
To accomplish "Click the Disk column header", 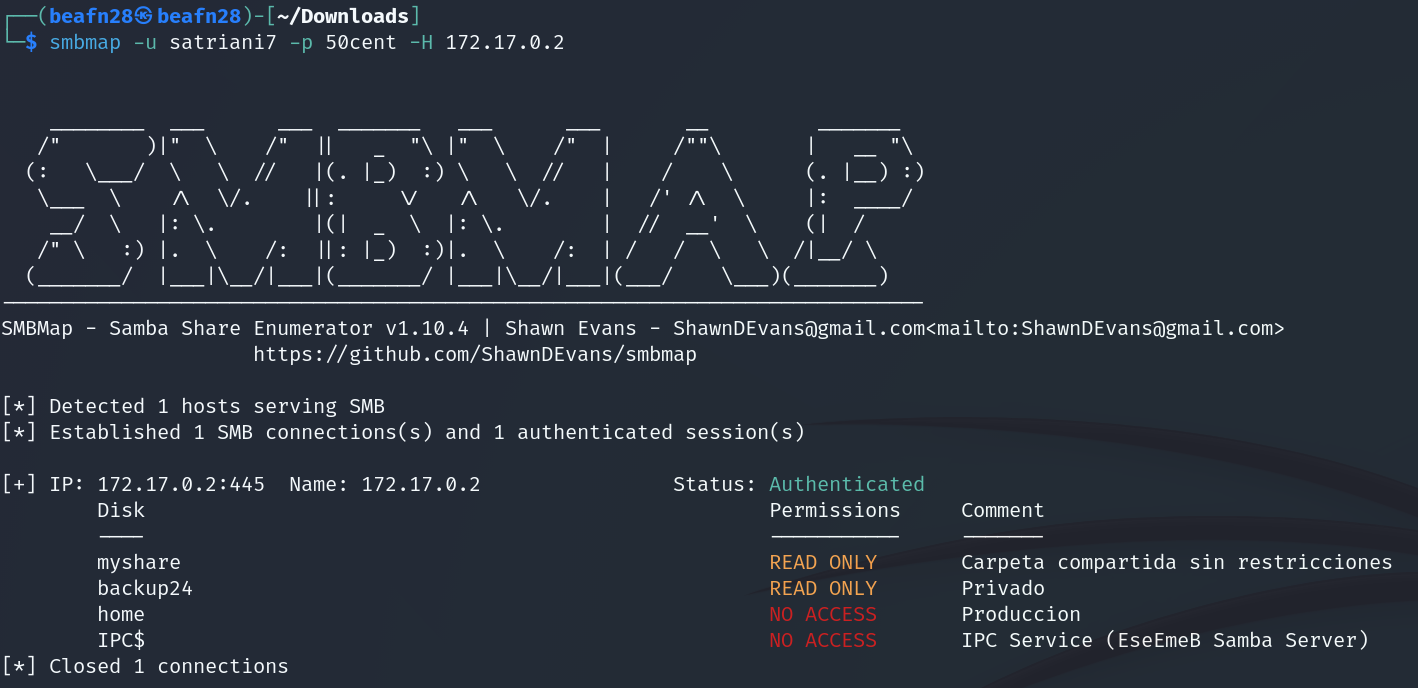I will tap(121, 510).
